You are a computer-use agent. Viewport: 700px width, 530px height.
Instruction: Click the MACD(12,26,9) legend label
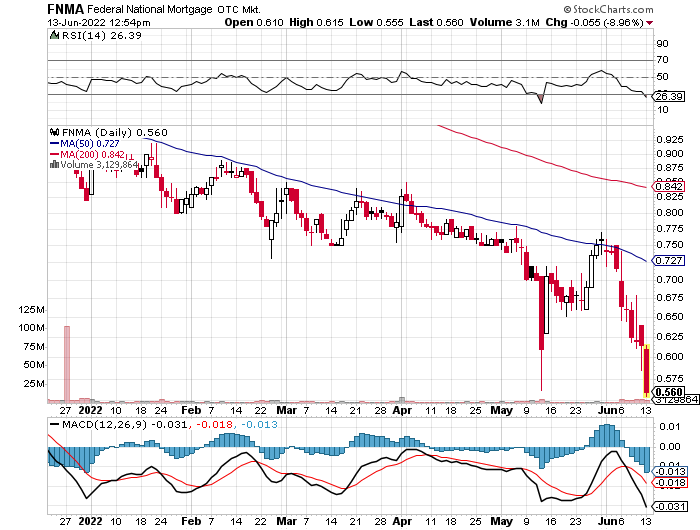104,425
